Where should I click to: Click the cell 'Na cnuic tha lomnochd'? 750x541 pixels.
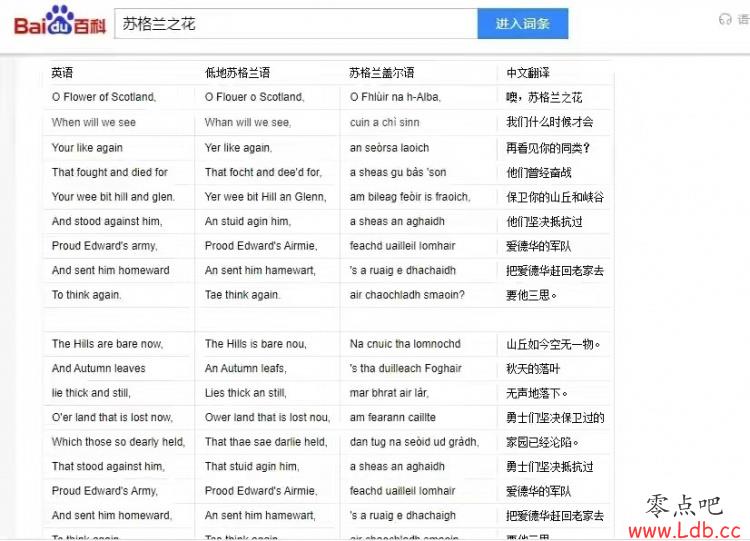tap(405, 344)
